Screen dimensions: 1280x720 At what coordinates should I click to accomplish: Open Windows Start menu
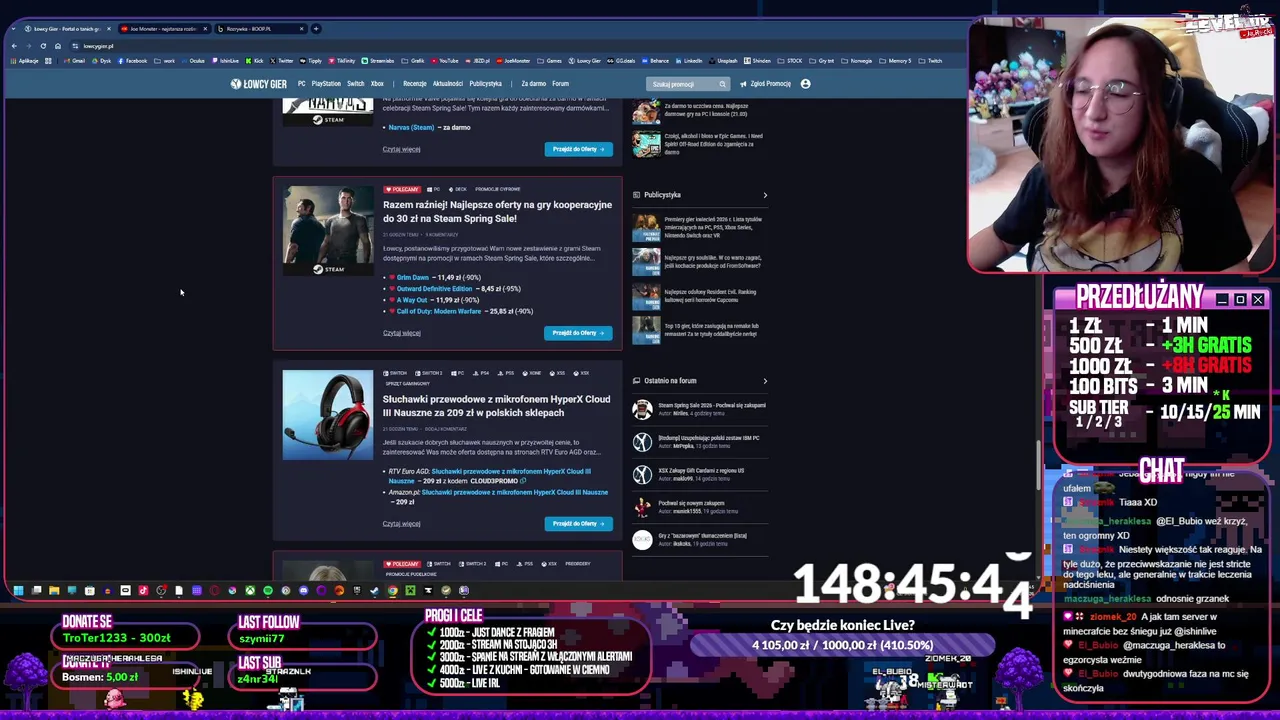click(18, 590)
